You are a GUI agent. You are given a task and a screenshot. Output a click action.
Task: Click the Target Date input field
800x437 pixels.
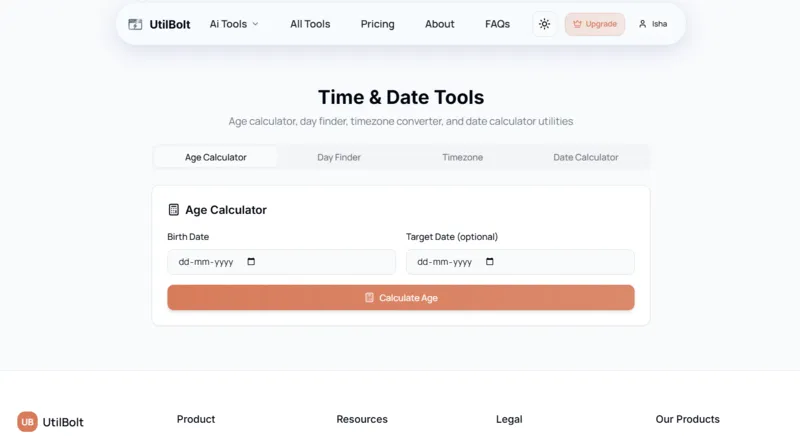(520, 262)
